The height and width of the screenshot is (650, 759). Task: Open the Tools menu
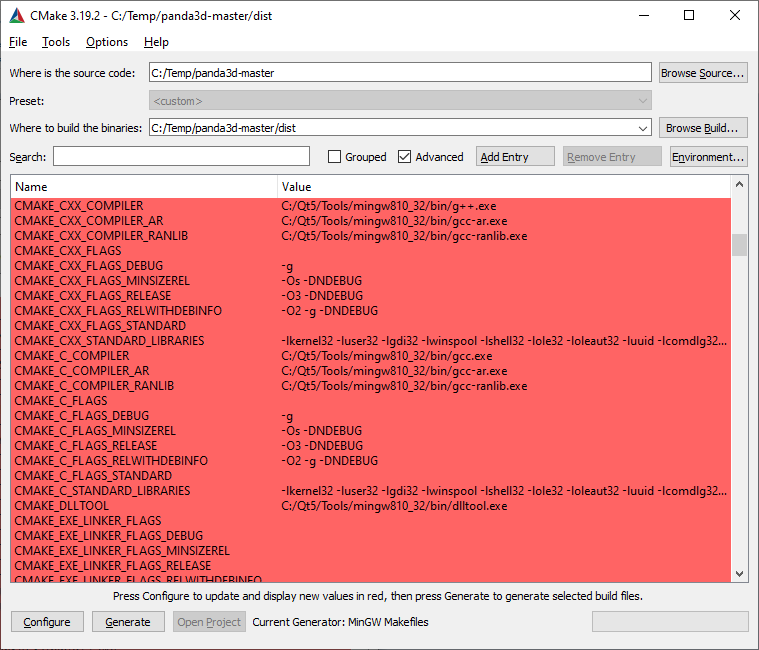coord(56,42)
